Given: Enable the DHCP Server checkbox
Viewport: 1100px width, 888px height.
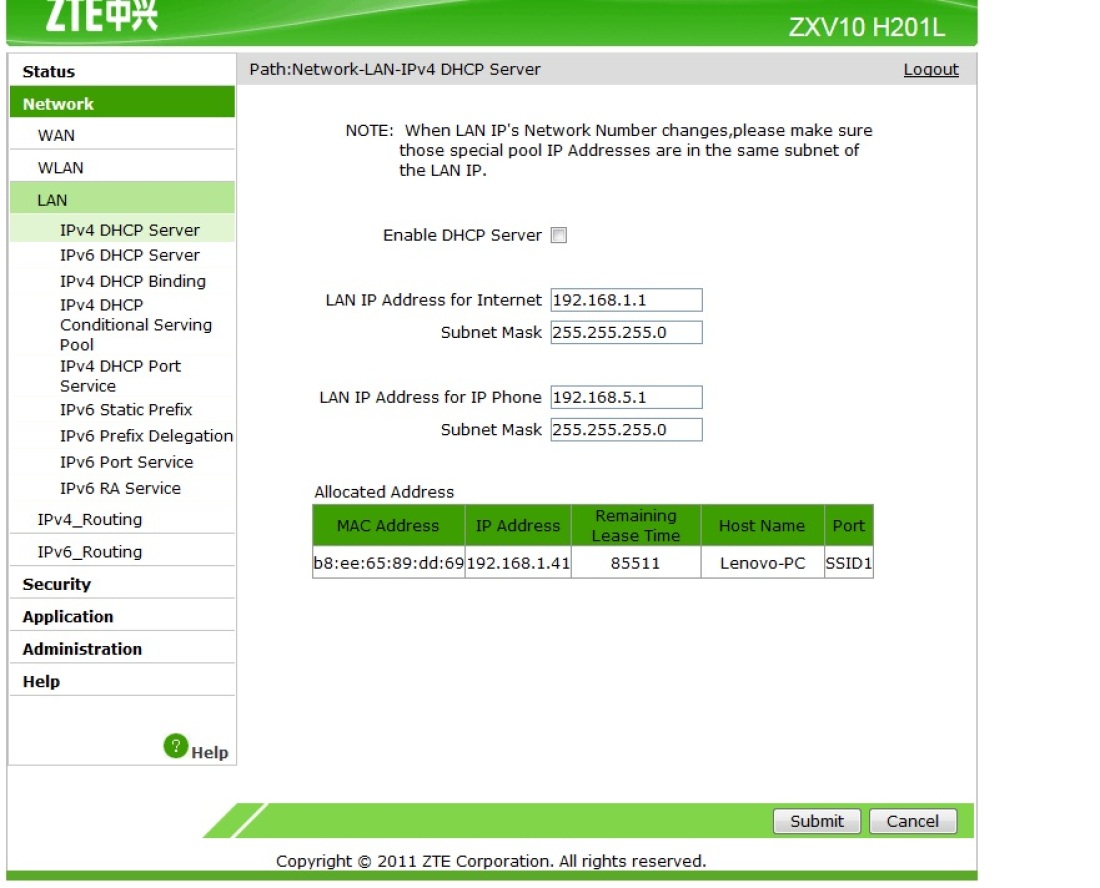Looking at the screenshot, I should [x=559, y=236].
